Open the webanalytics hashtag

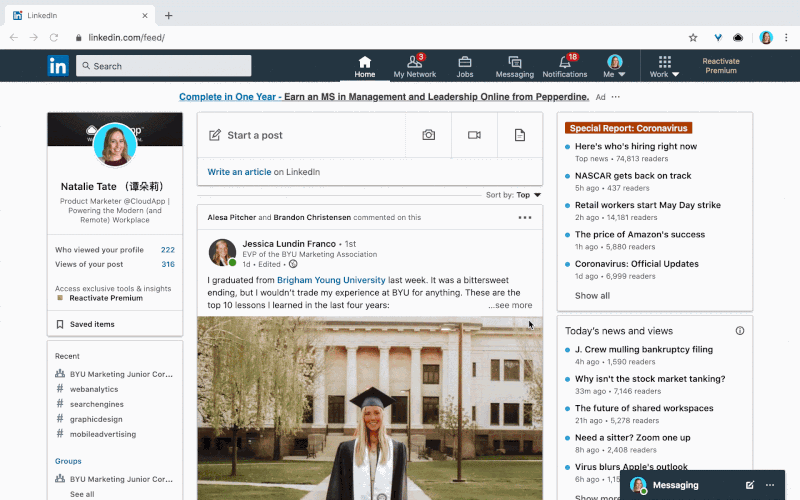[94, 389]
